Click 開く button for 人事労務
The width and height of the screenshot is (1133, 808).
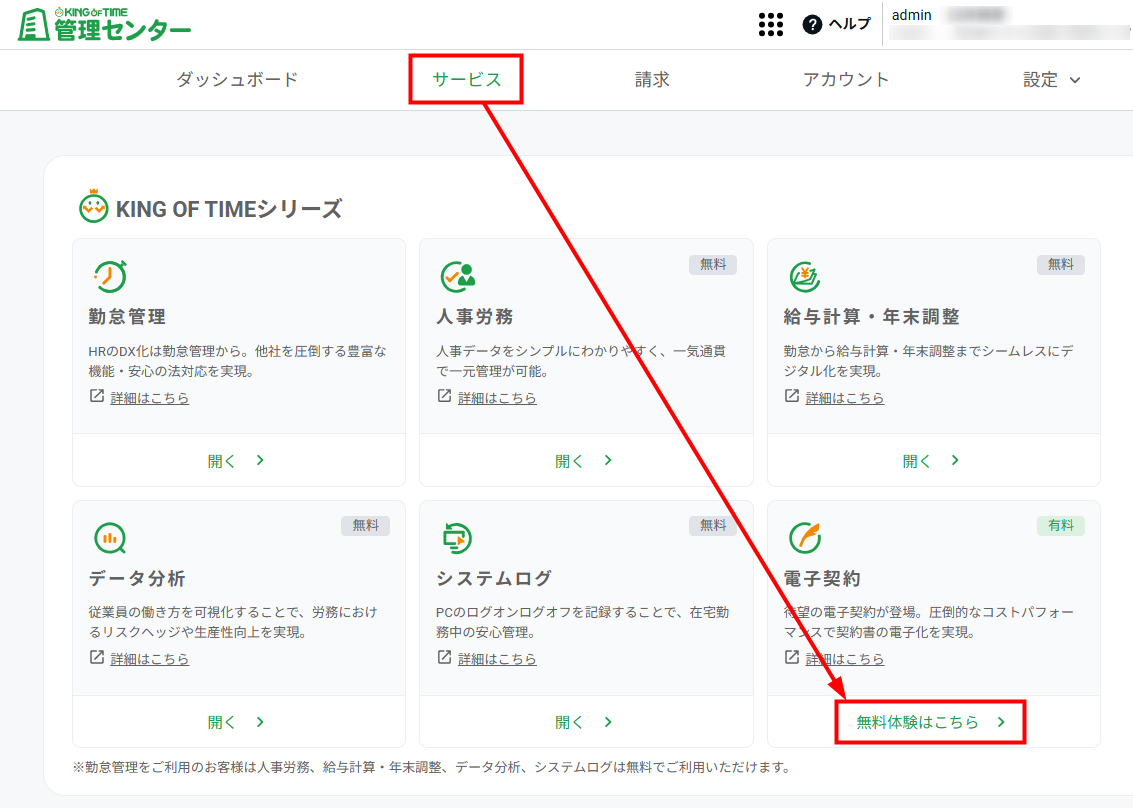coord(586,460)
